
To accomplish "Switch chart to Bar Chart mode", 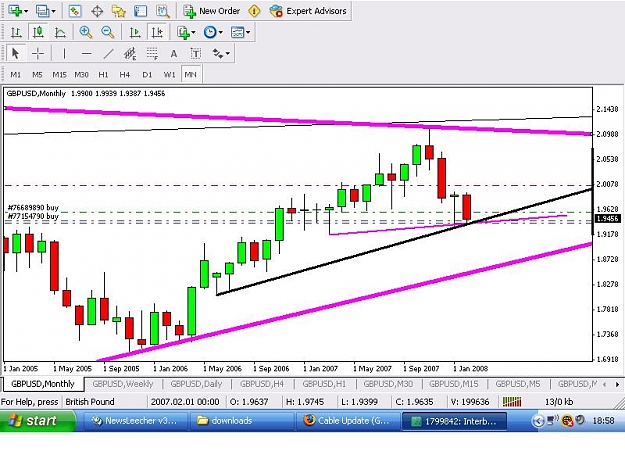I will tap(16, 32).
